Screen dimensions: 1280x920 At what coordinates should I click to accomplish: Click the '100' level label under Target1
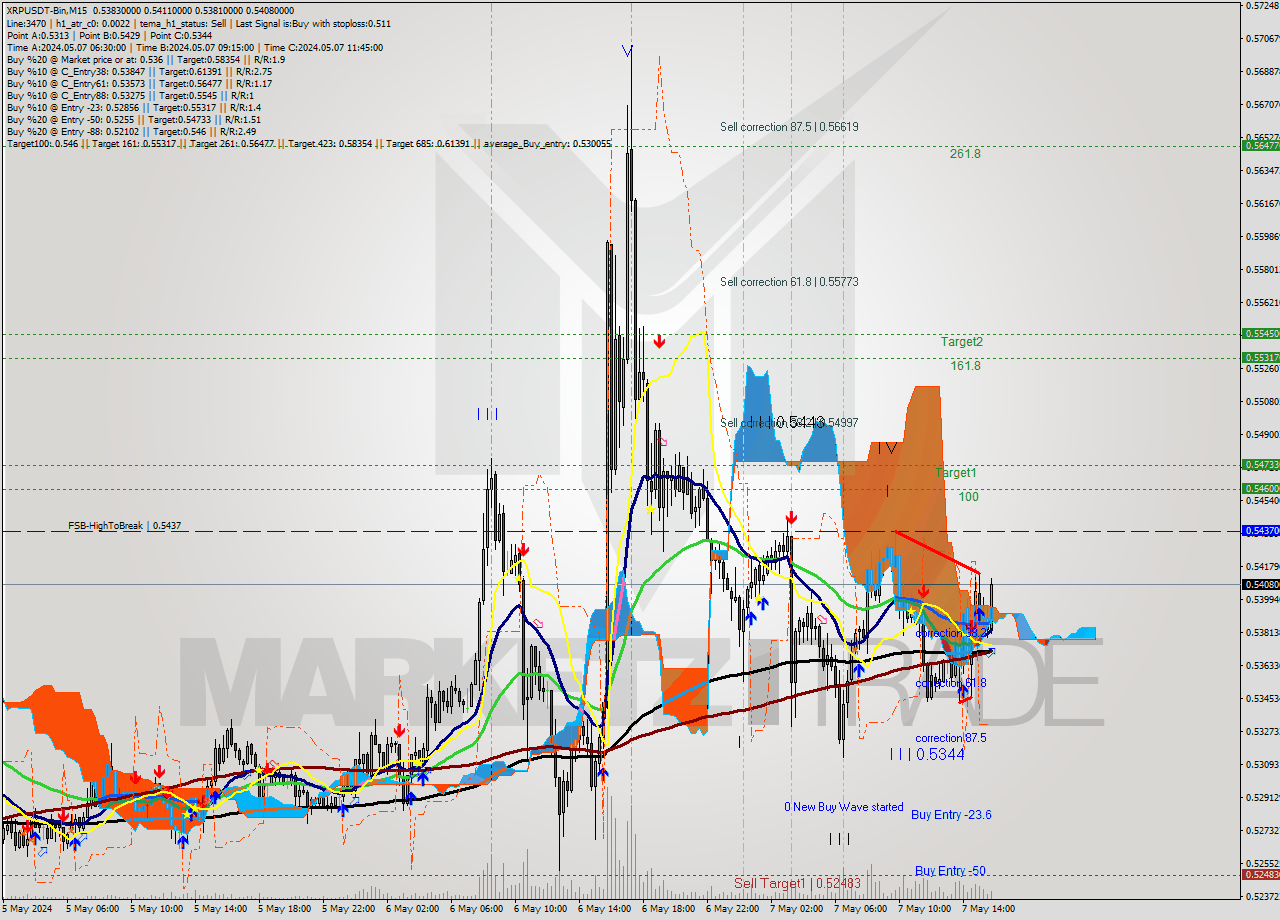click(x=968, y=497)
